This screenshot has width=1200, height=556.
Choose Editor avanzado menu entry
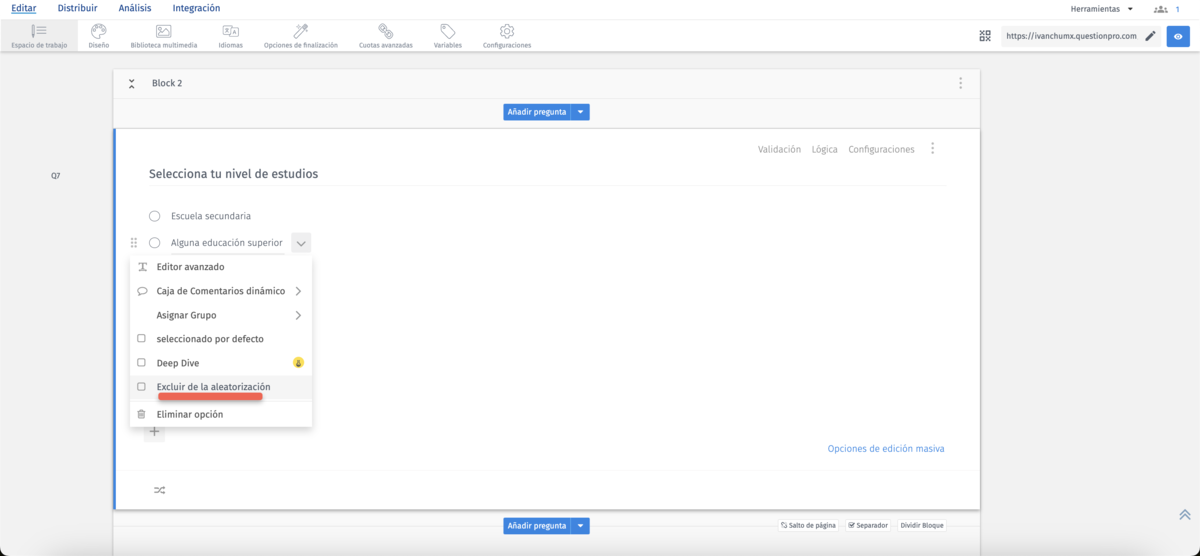click(221, 267)
